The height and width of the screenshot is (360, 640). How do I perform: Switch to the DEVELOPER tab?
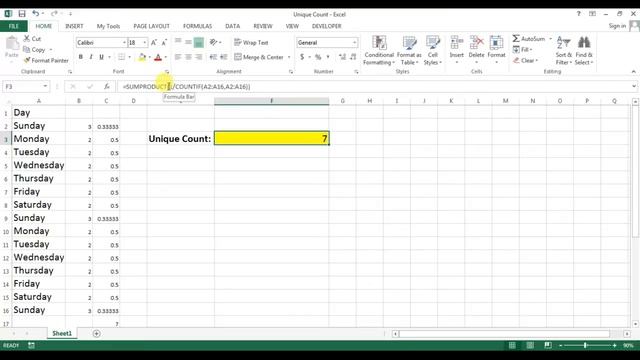tap(327, 26)
